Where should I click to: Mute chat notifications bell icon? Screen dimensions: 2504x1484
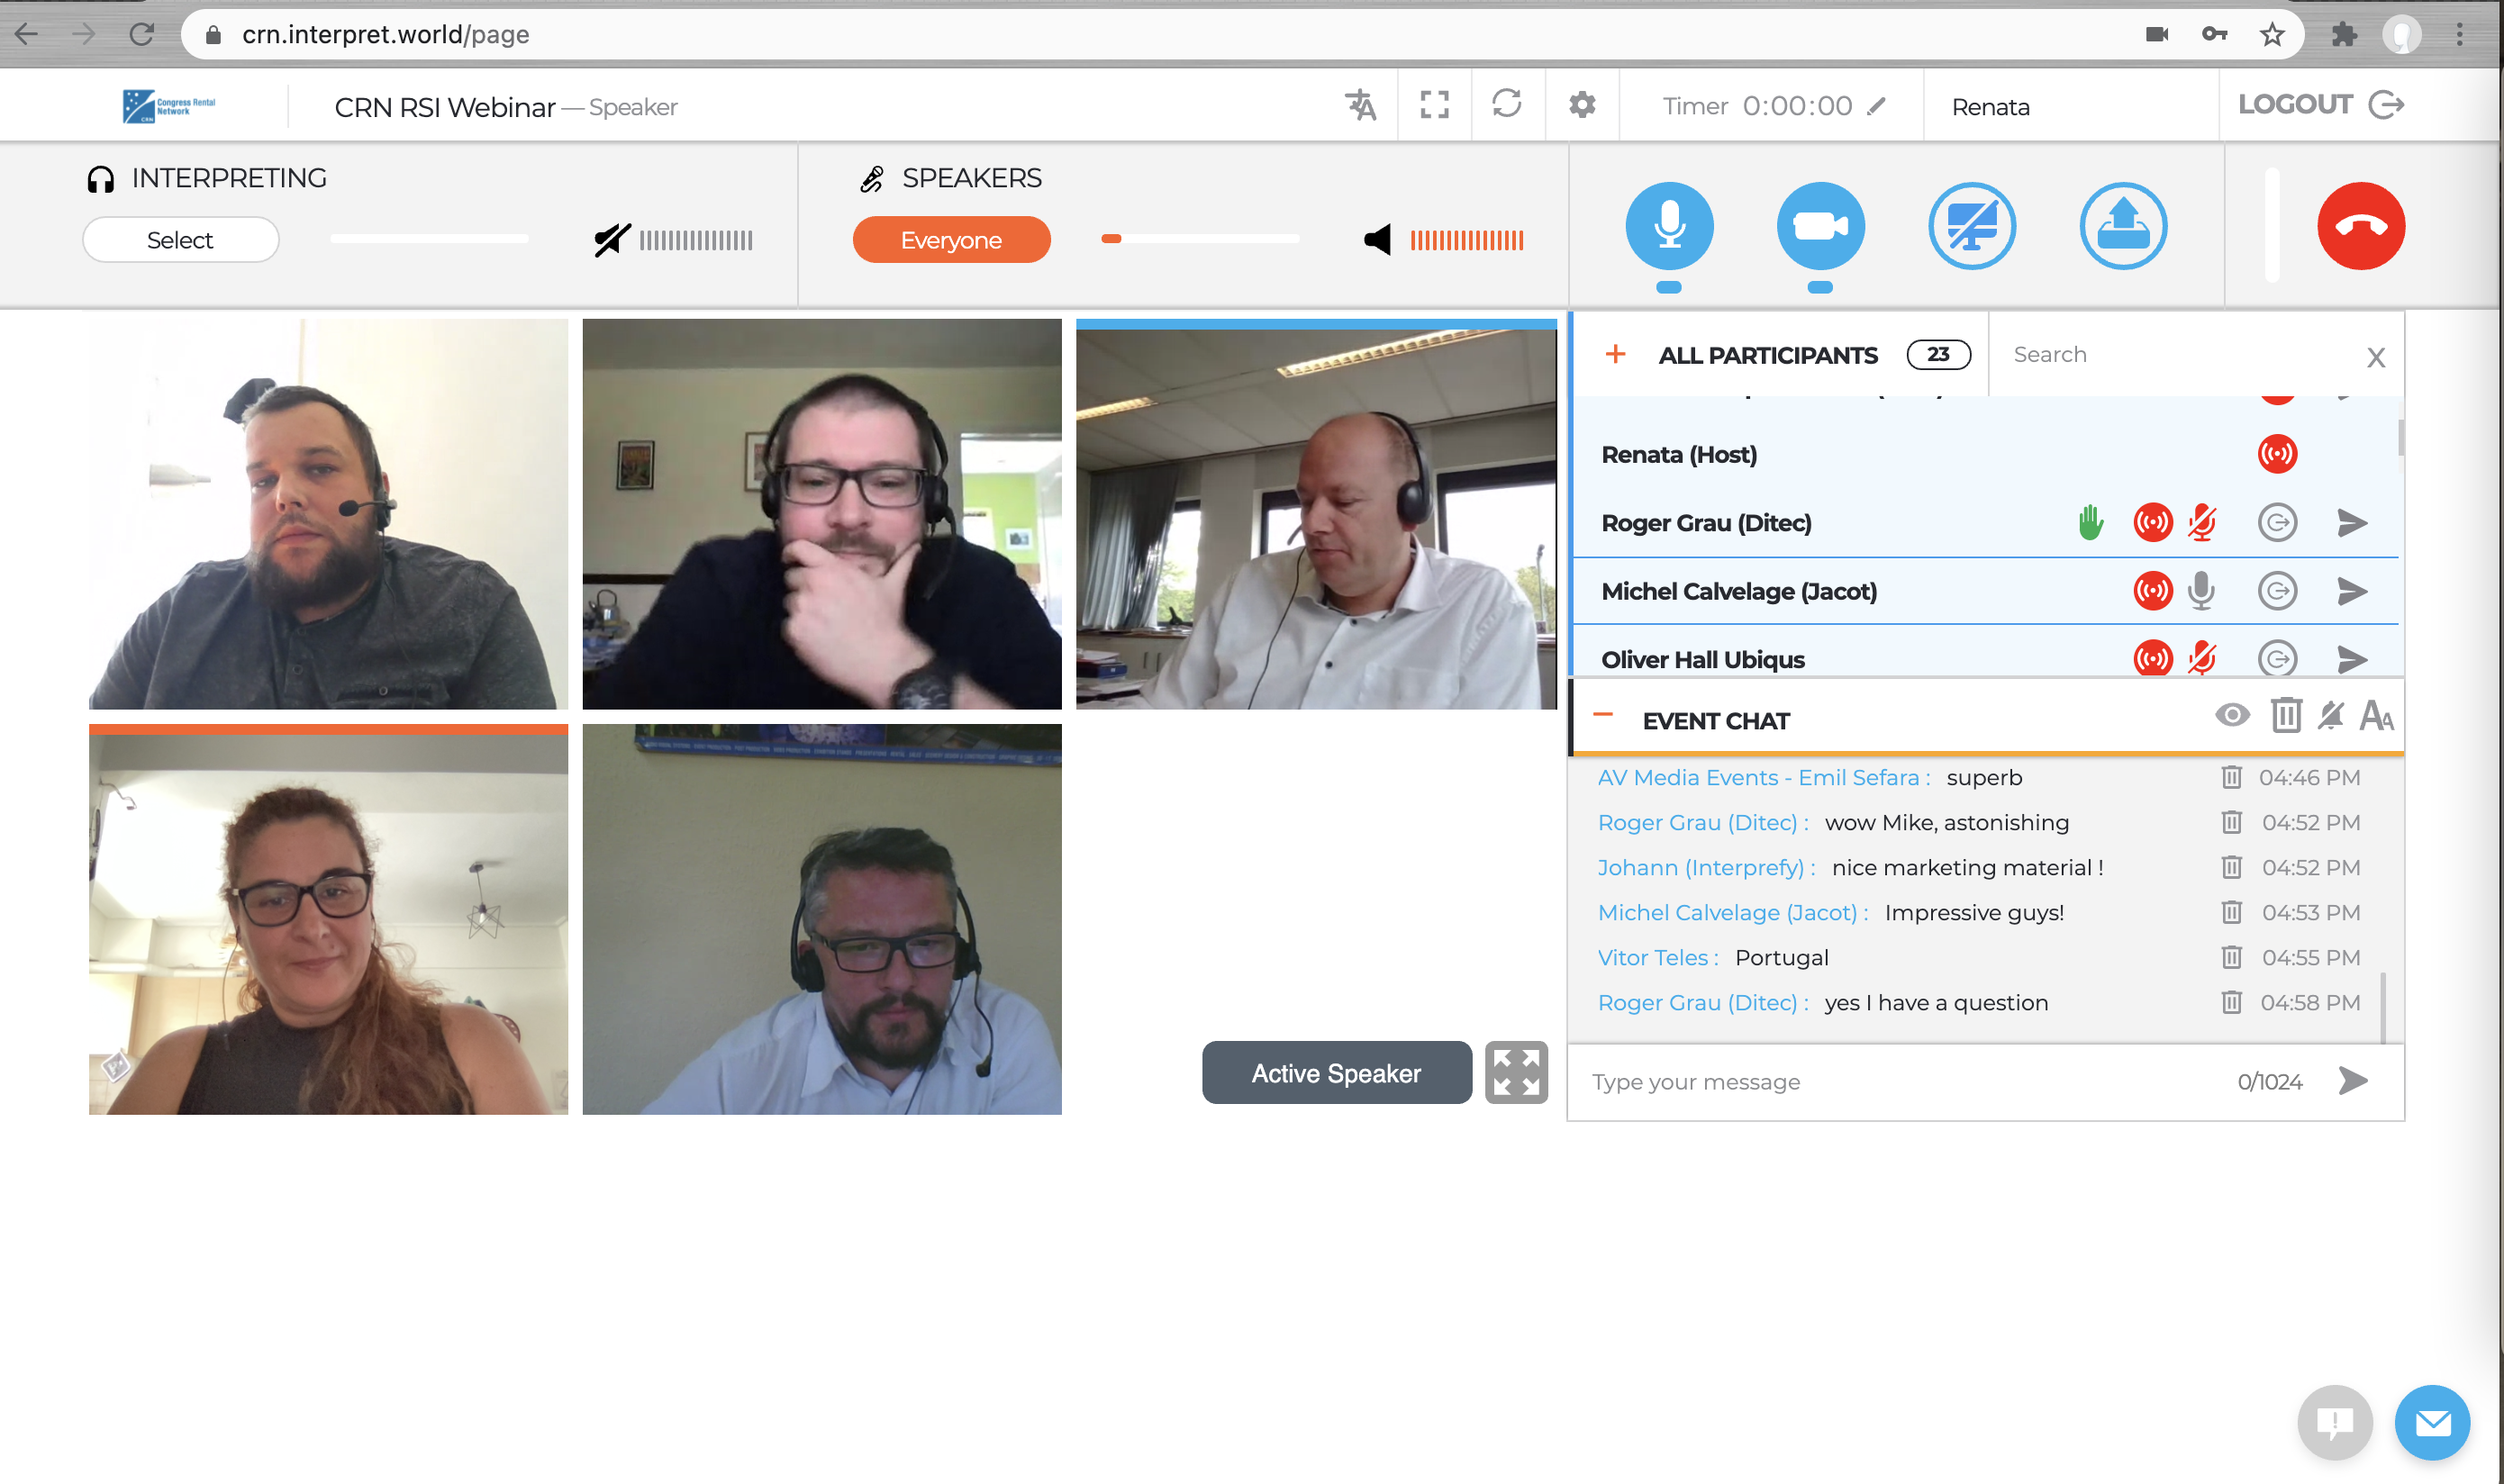click(x=2331, y=715)
